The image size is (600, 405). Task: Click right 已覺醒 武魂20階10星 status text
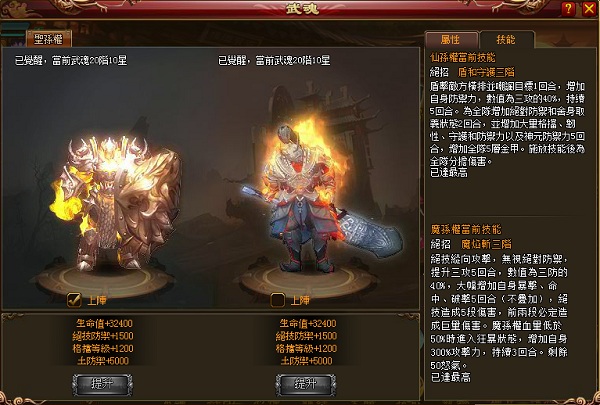point(274,60)
